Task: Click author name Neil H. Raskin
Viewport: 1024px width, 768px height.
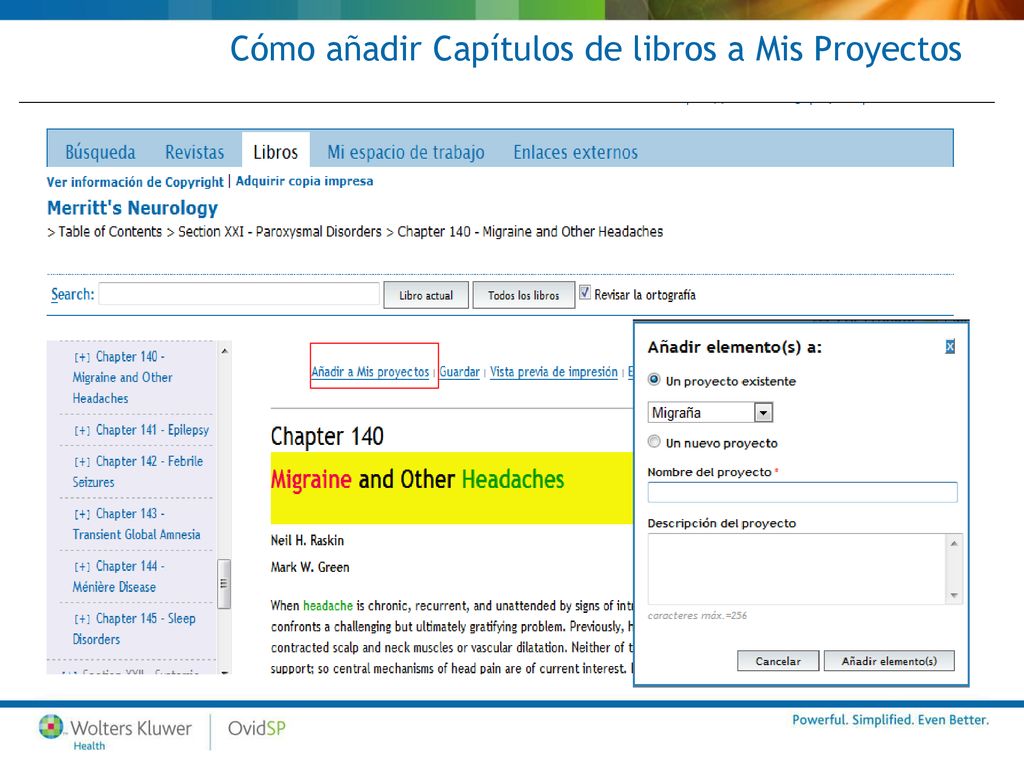Action: pos(307,540)
